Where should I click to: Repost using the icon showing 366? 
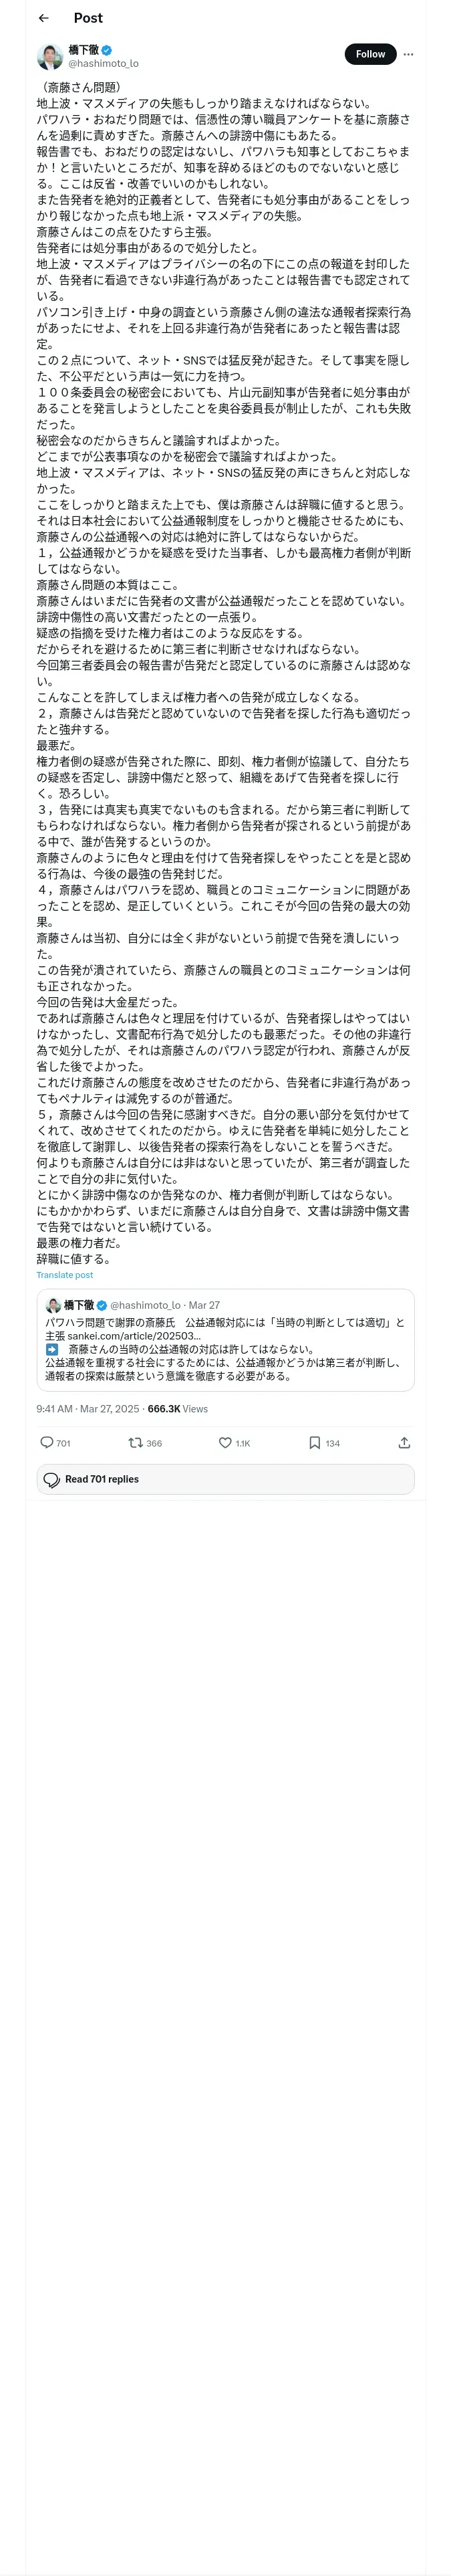pyautogui.click(x=135, y=1443)
